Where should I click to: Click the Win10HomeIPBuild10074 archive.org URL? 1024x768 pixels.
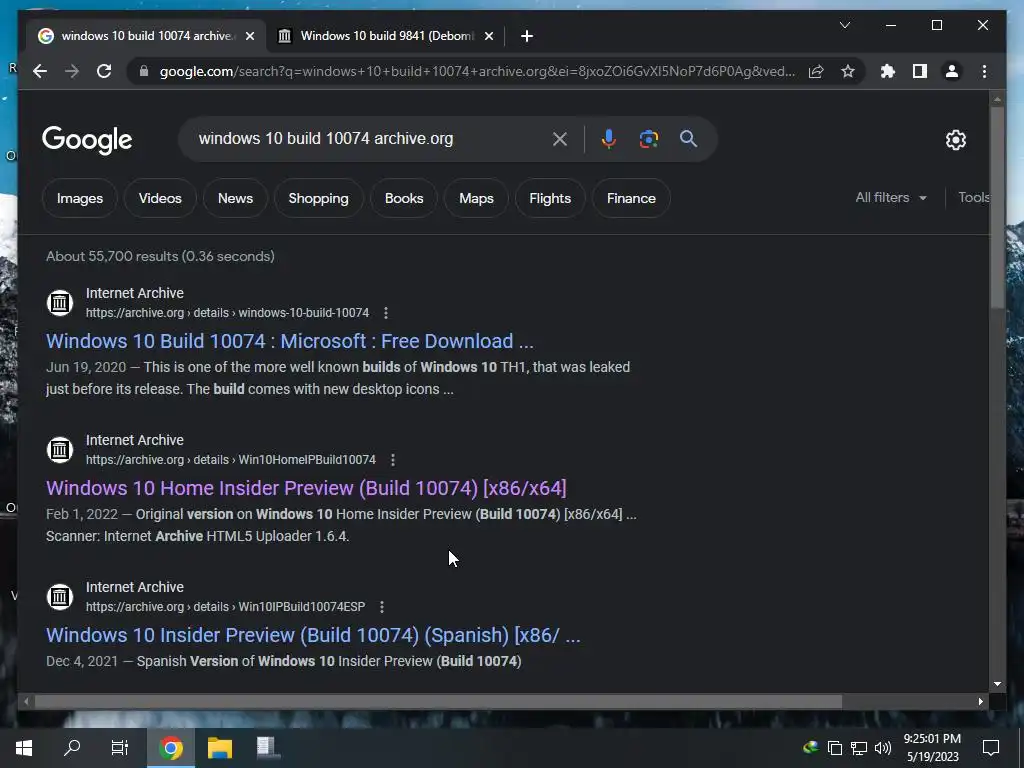(231, 460)
